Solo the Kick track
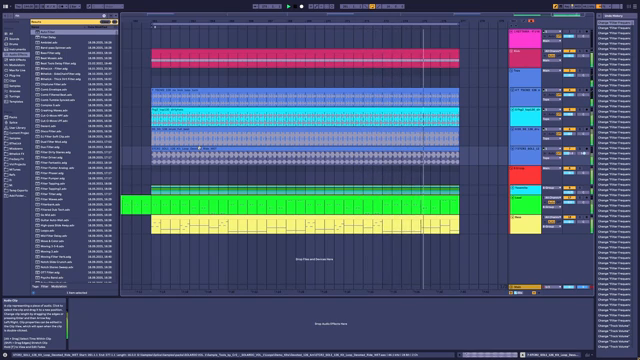640x360 pixels. click(580, 51)
